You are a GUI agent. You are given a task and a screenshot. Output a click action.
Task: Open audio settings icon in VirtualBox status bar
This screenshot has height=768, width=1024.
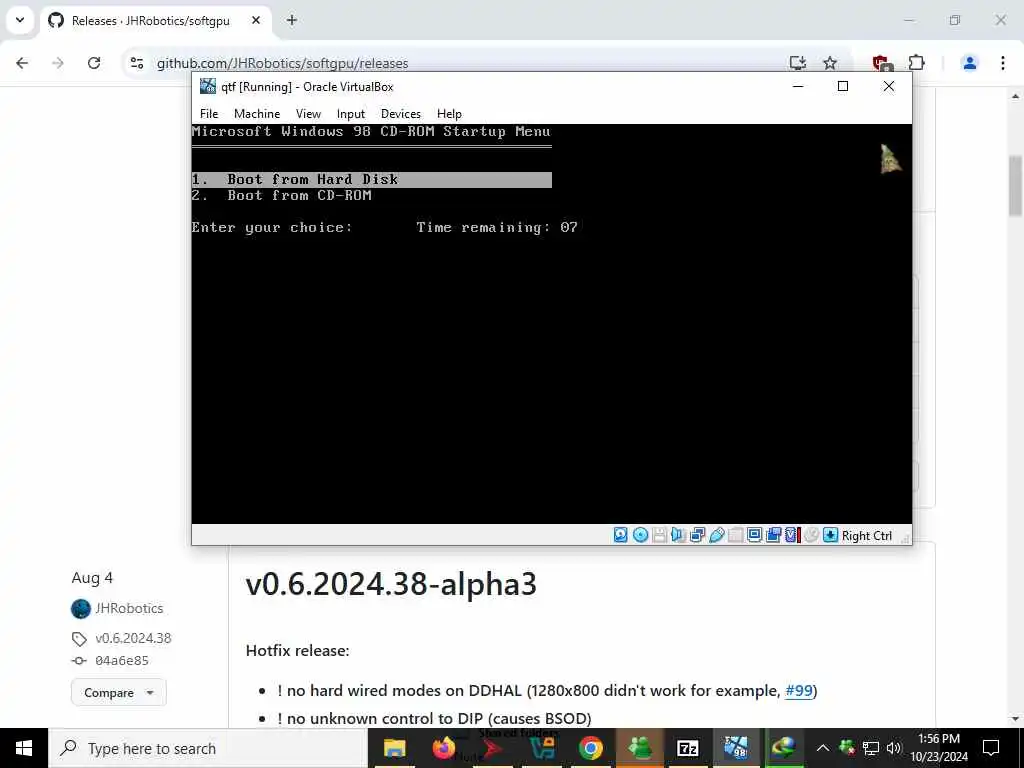678,536
